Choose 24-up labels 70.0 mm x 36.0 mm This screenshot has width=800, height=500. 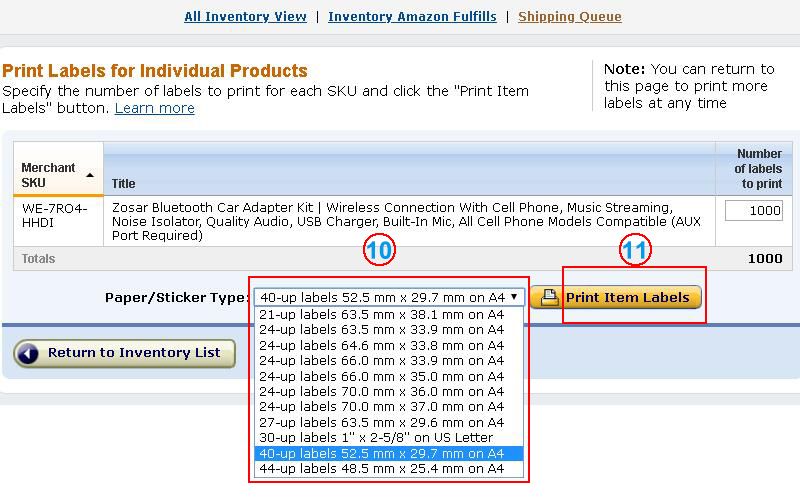tap(381, 391)
